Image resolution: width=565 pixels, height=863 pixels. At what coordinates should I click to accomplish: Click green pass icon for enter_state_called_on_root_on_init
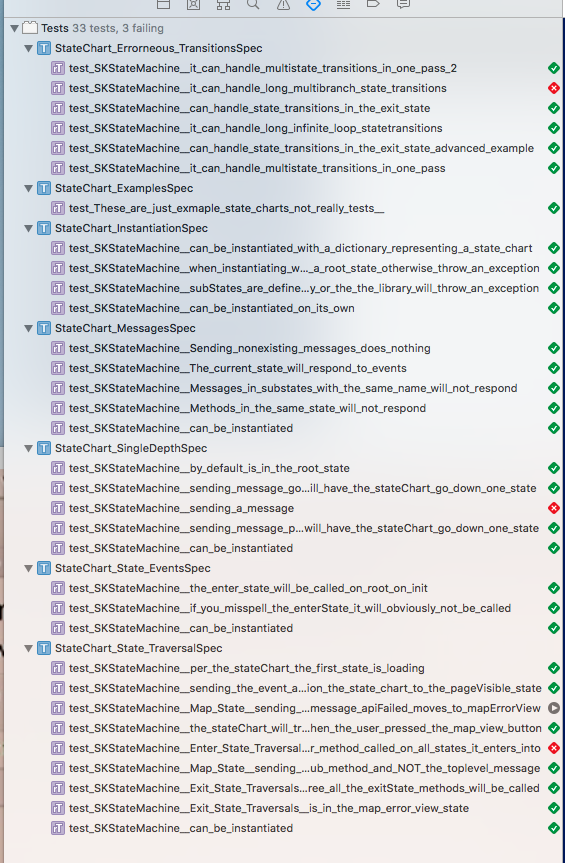[x=554, y=588]
